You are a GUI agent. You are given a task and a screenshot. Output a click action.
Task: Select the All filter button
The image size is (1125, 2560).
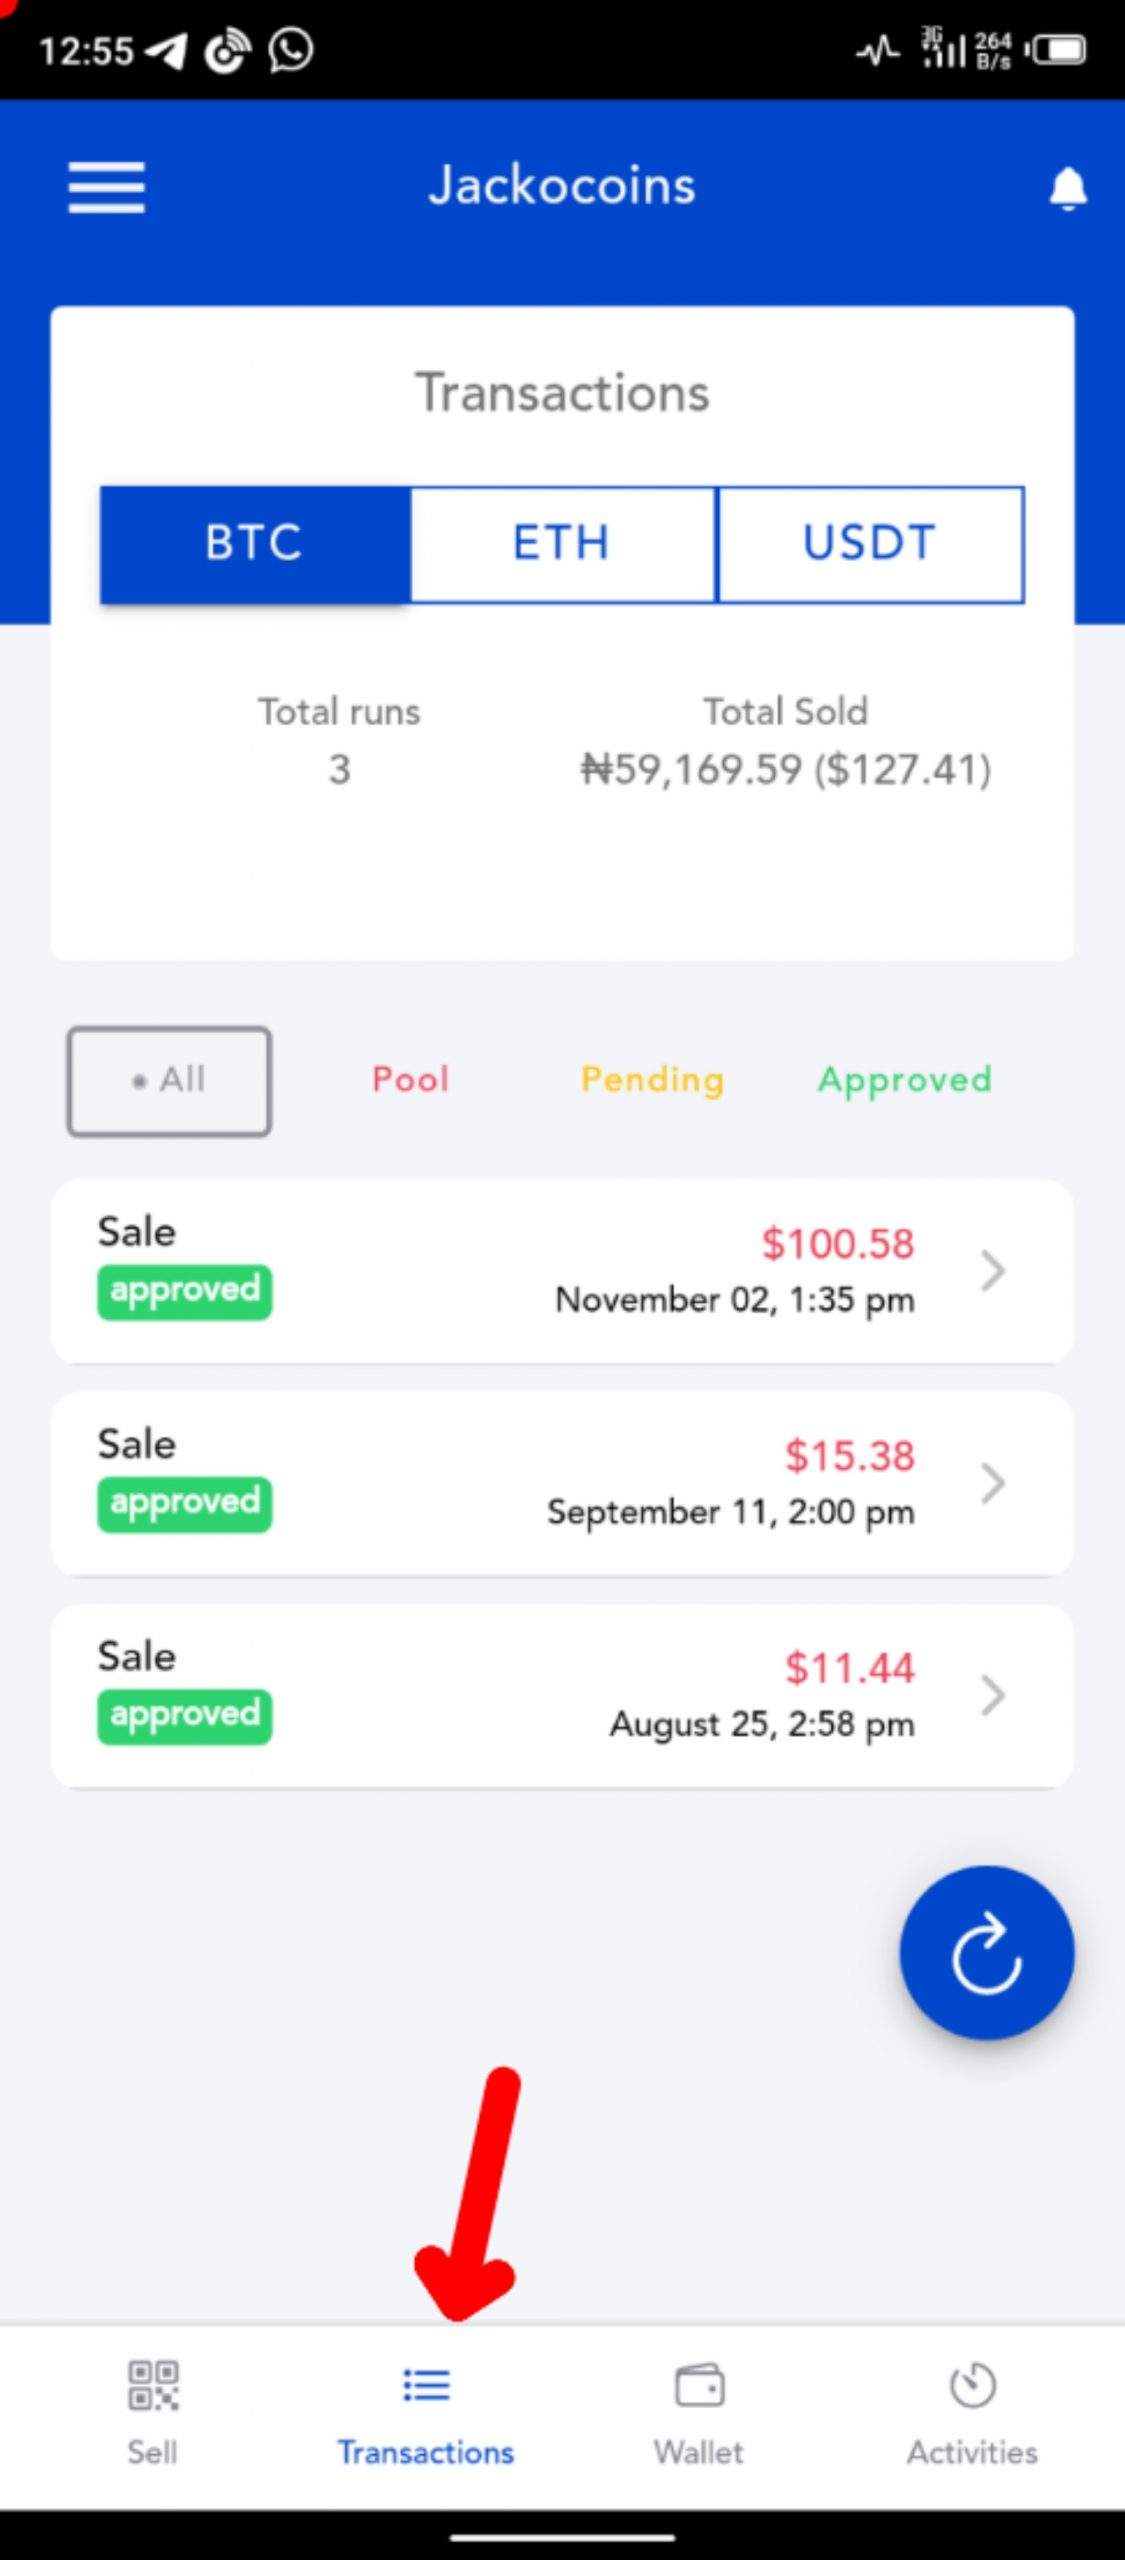click(x=169, y=1081)
